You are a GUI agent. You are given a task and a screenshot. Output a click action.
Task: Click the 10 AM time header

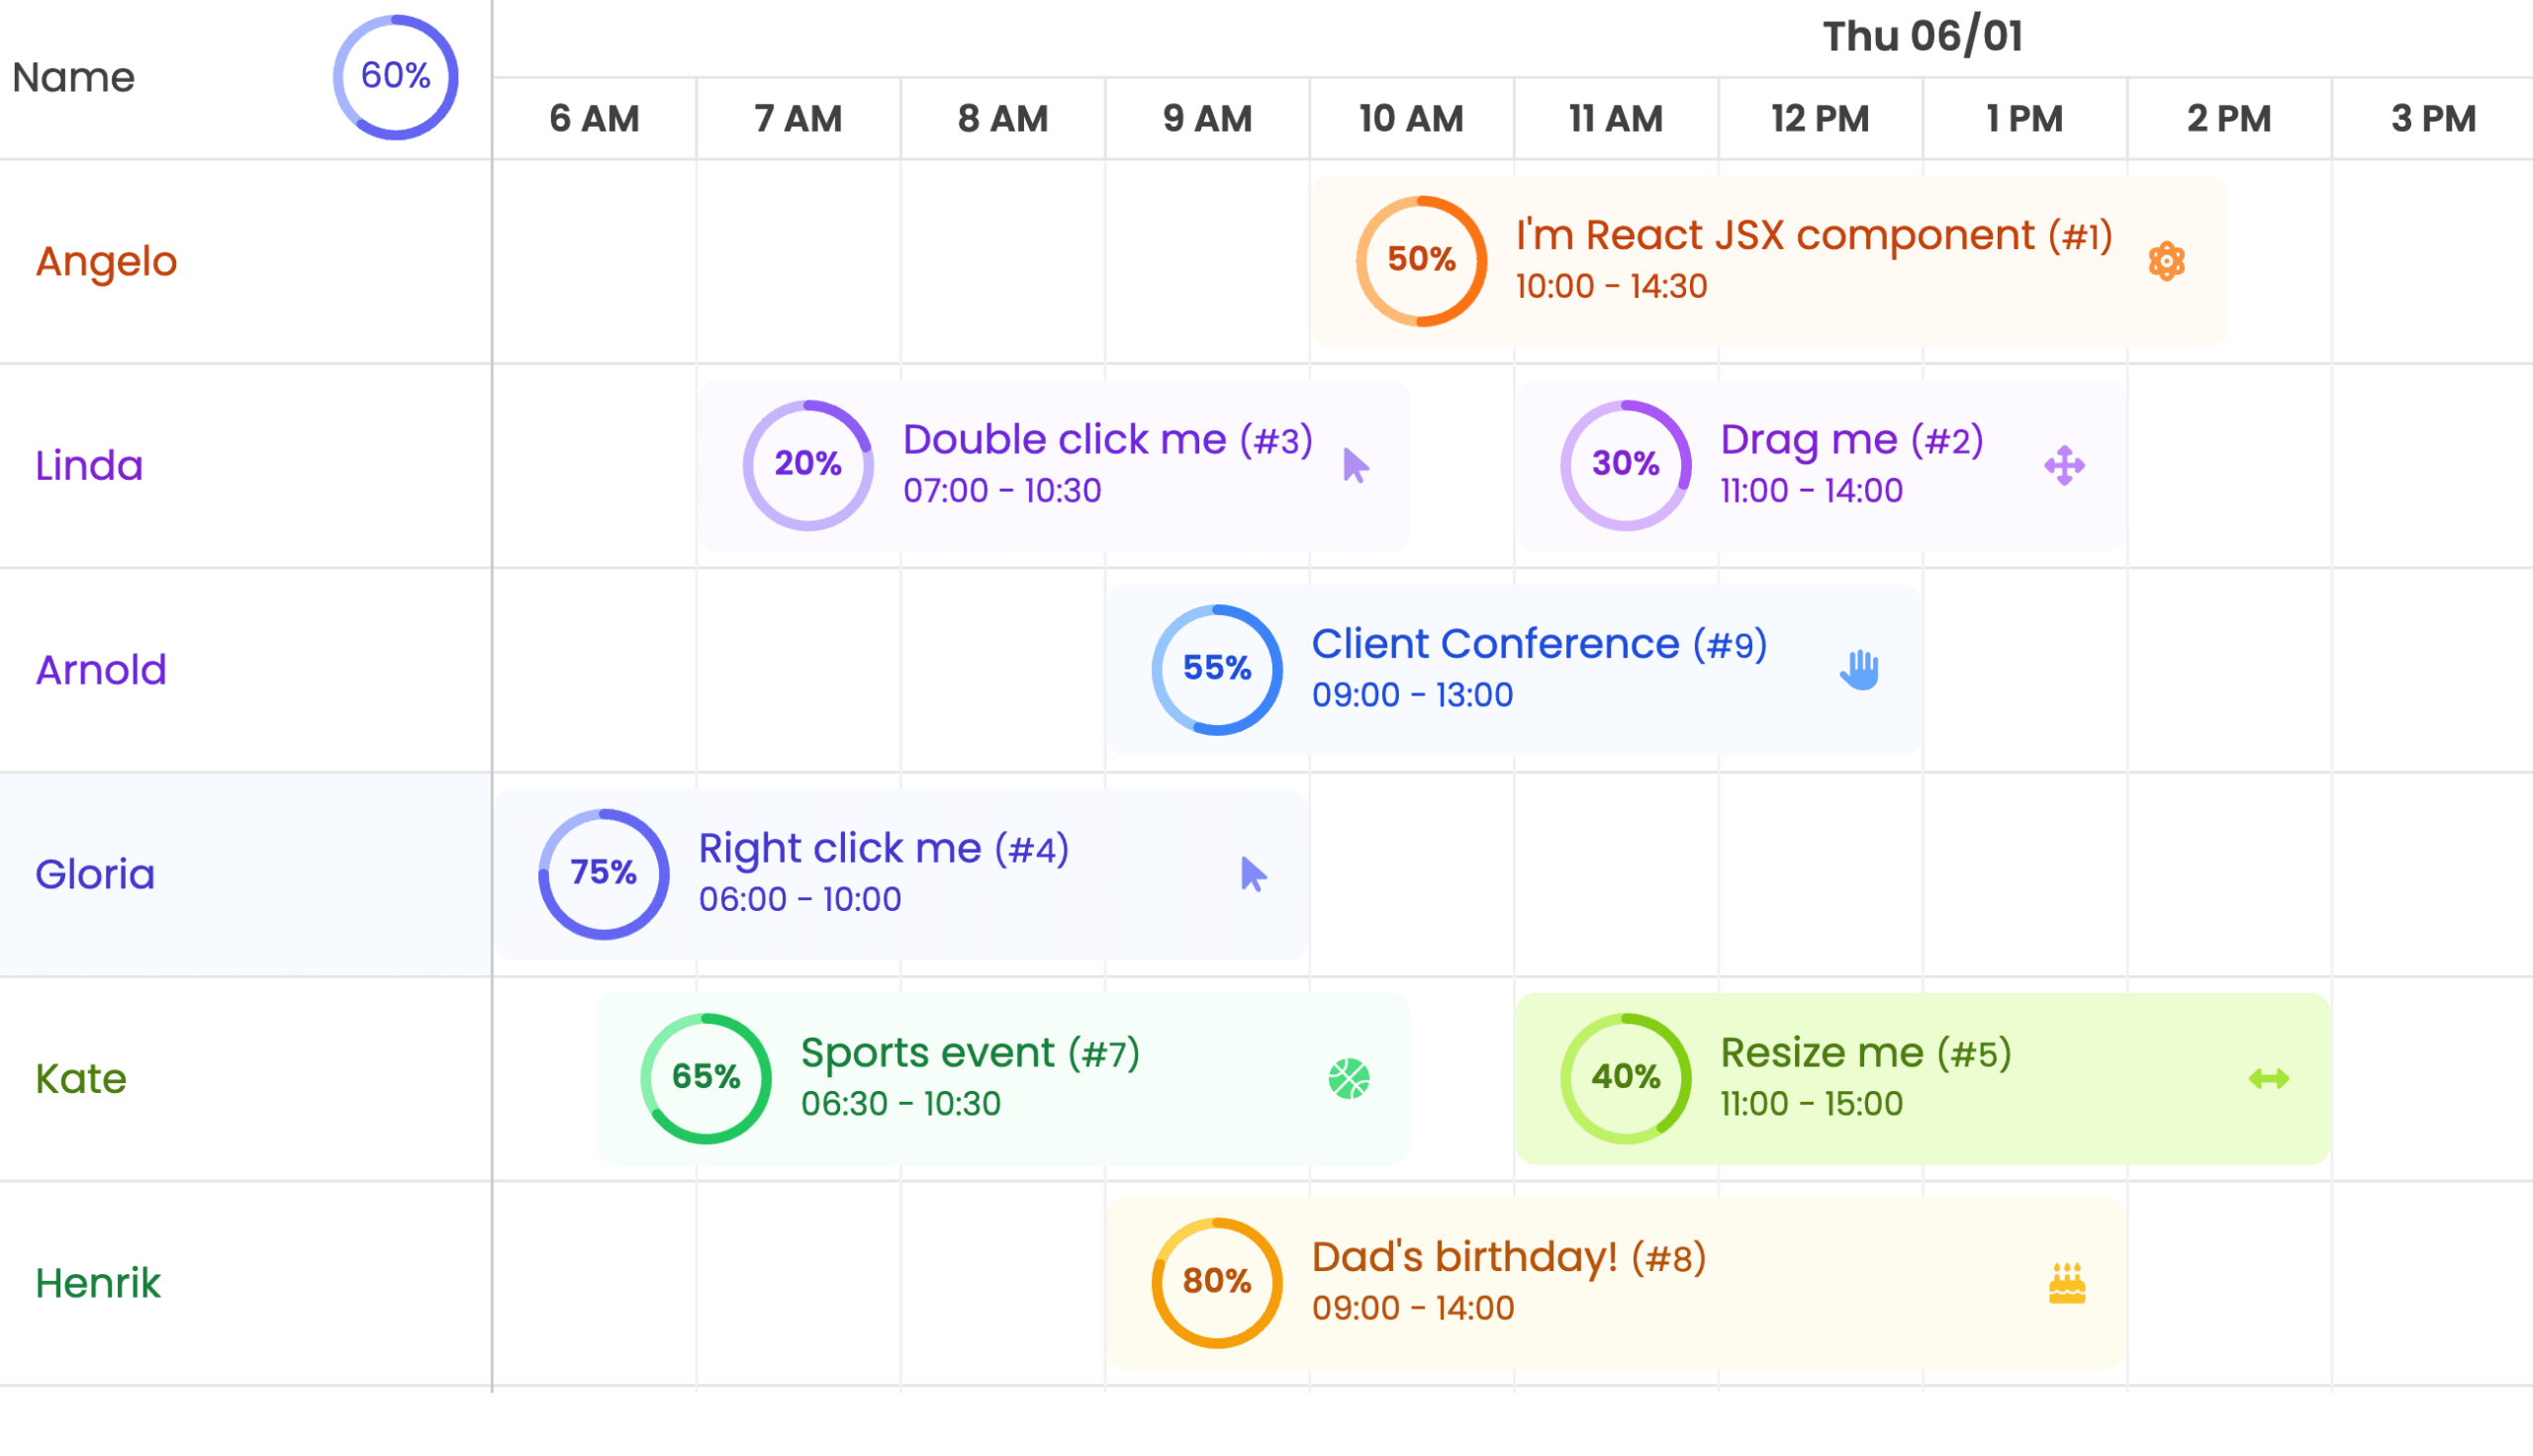pyautogui.click(x=1410, y=119)
